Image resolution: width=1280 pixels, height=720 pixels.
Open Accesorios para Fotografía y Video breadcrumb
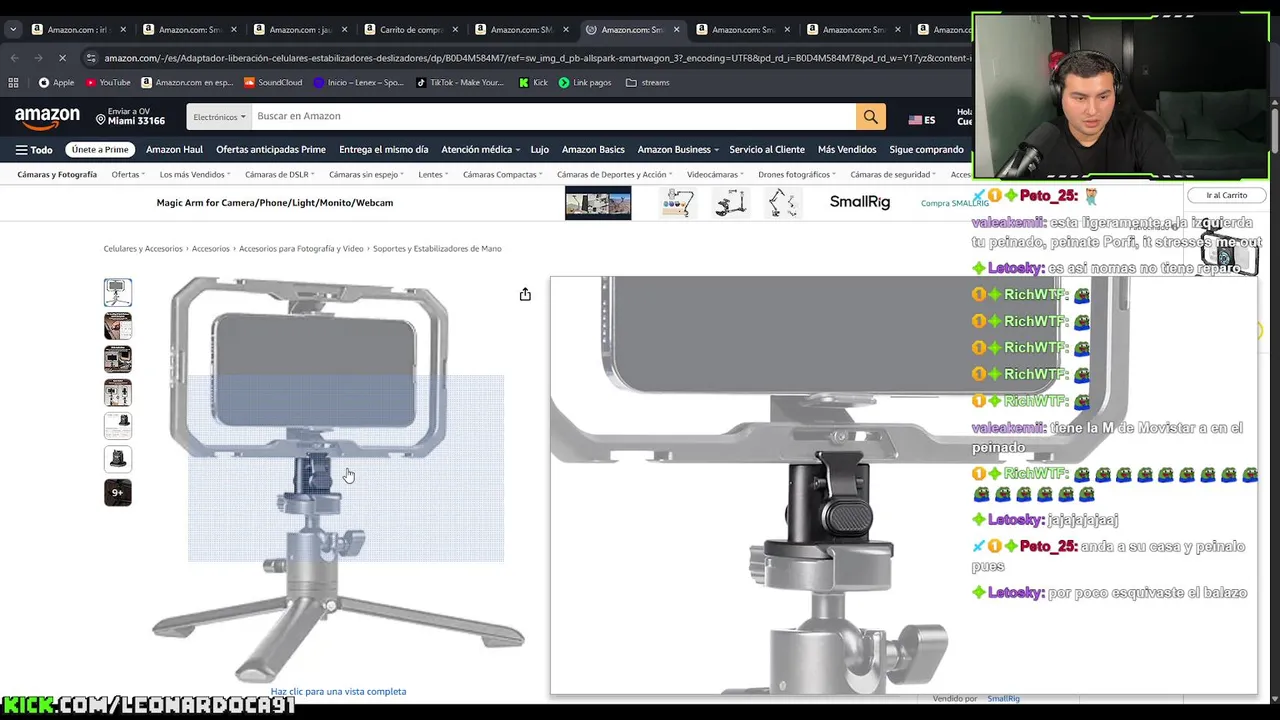point(301,249)
